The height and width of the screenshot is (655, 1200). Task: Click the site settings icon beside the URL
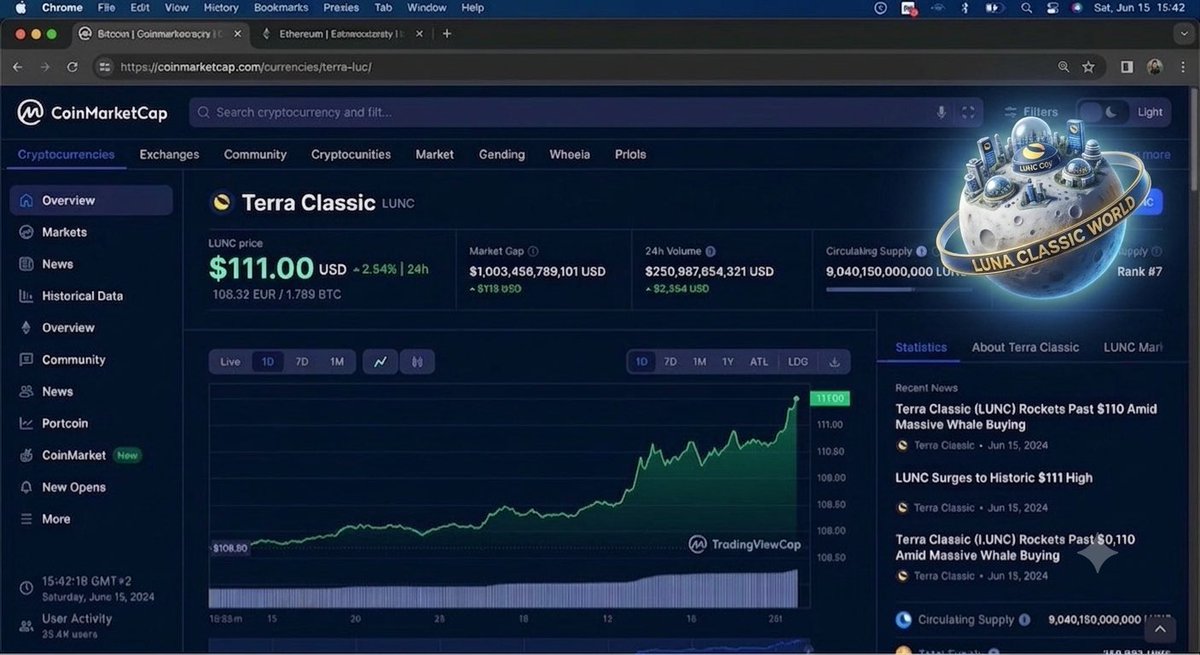[105, 67]
